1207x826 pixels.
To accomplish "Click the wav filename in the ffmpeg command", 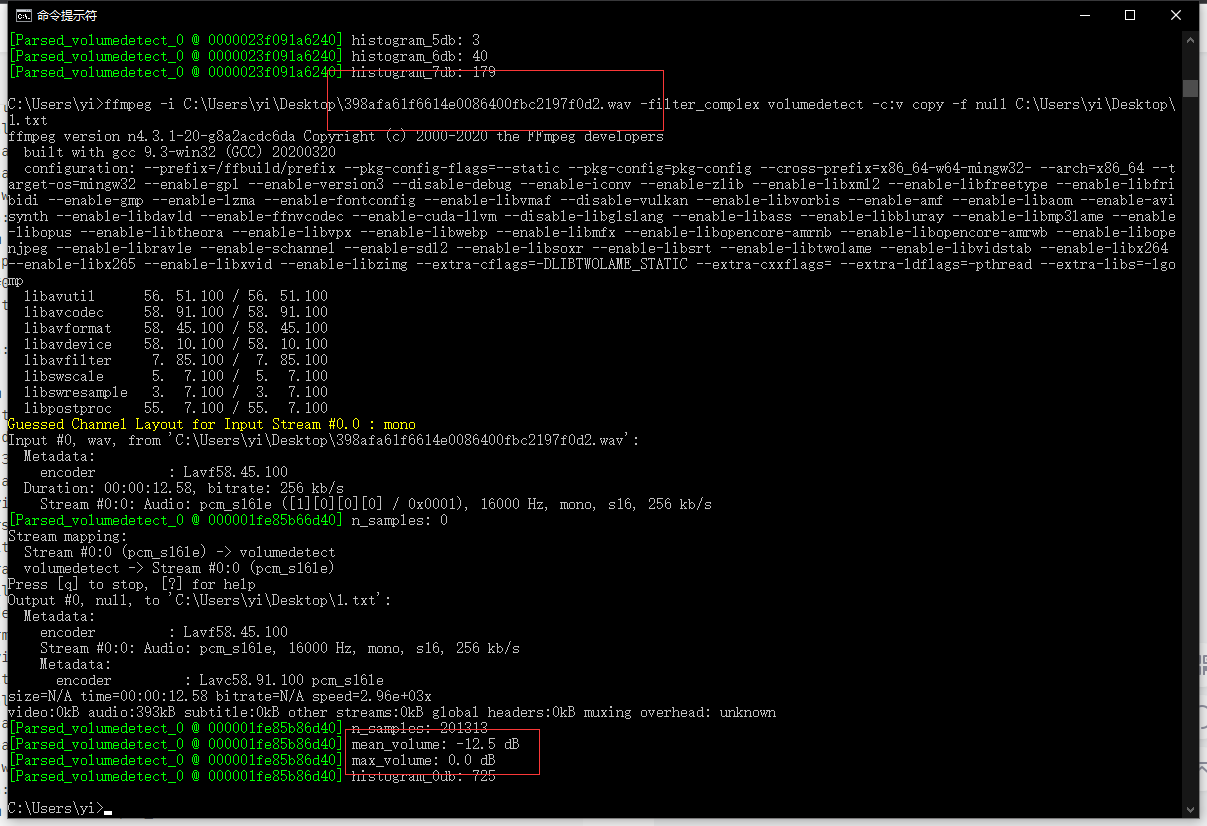I will click(x=489, y=104).
